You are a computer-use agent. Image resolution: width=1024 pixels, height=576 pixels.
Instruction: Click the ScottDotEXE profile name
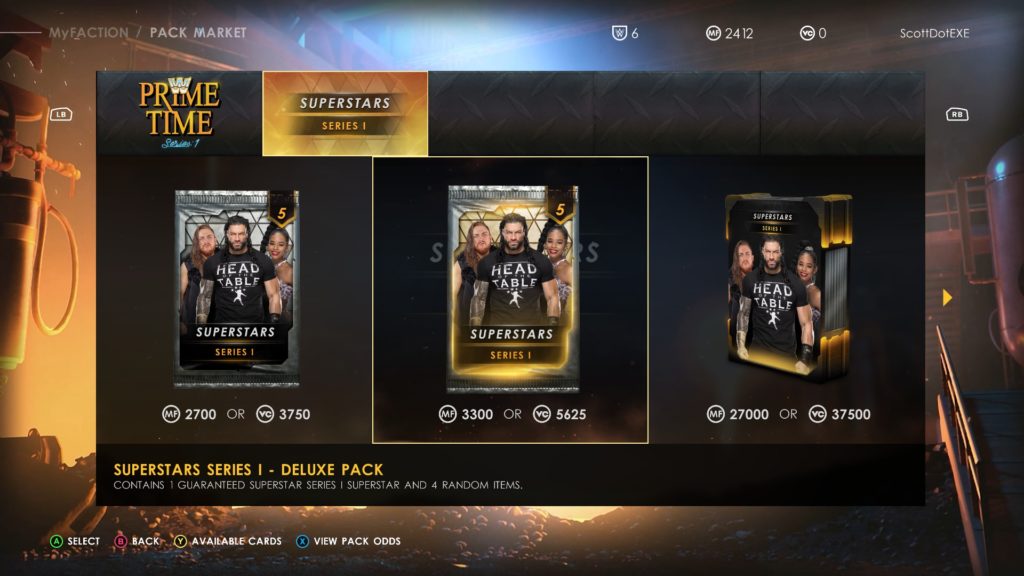(935, 33)
